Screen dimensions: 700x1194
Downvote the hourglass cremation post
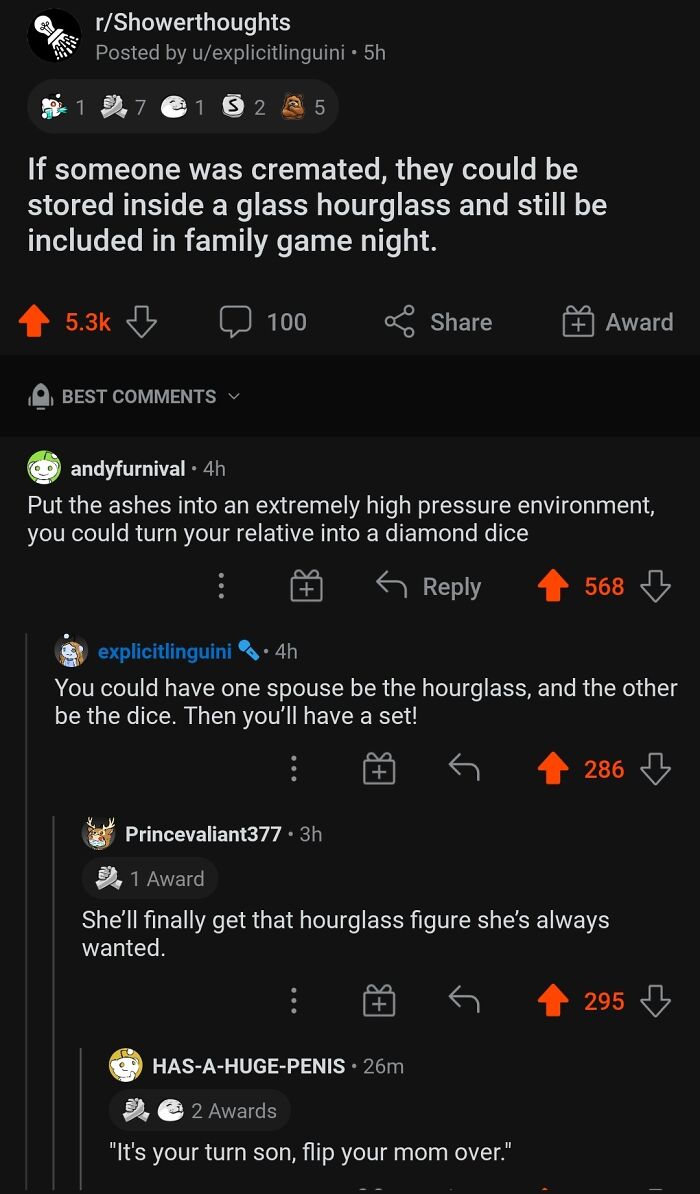(141, 322)
